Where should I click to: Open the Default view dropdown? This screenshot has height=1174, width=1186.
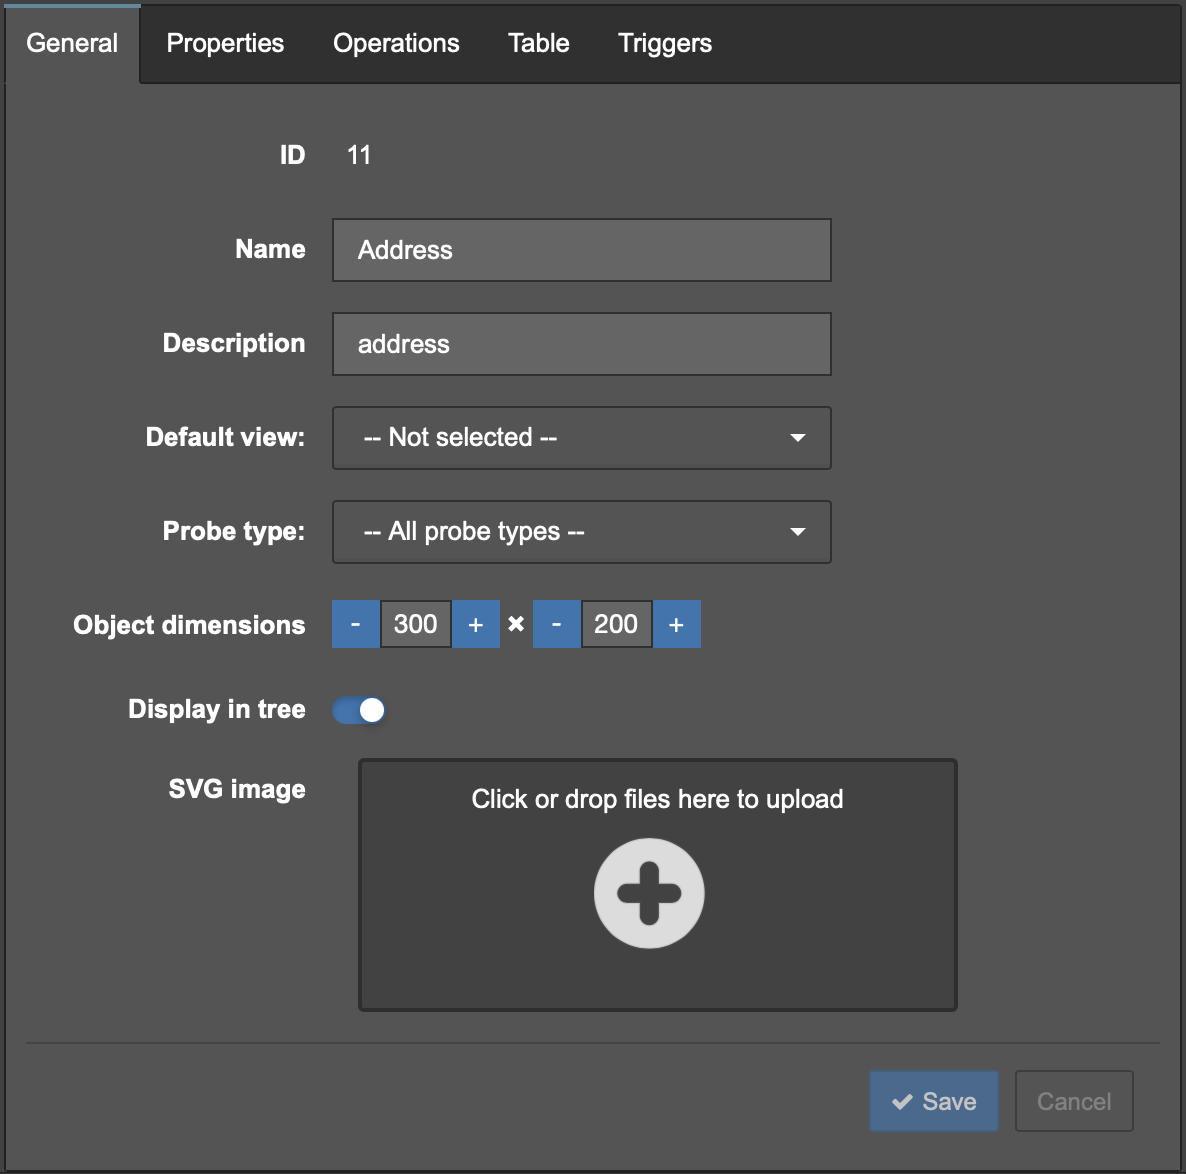582,438
